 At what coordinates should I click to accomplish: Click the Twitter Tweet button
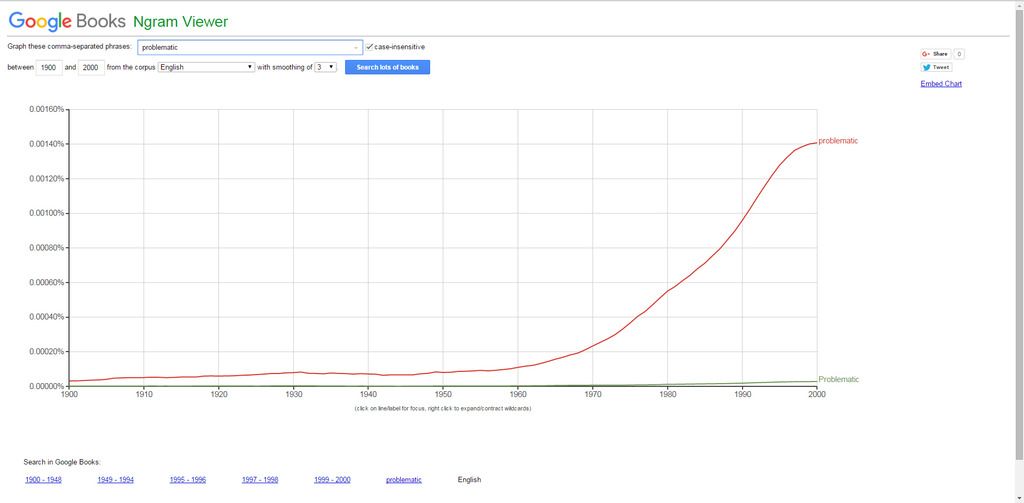(x=936, y=67)
